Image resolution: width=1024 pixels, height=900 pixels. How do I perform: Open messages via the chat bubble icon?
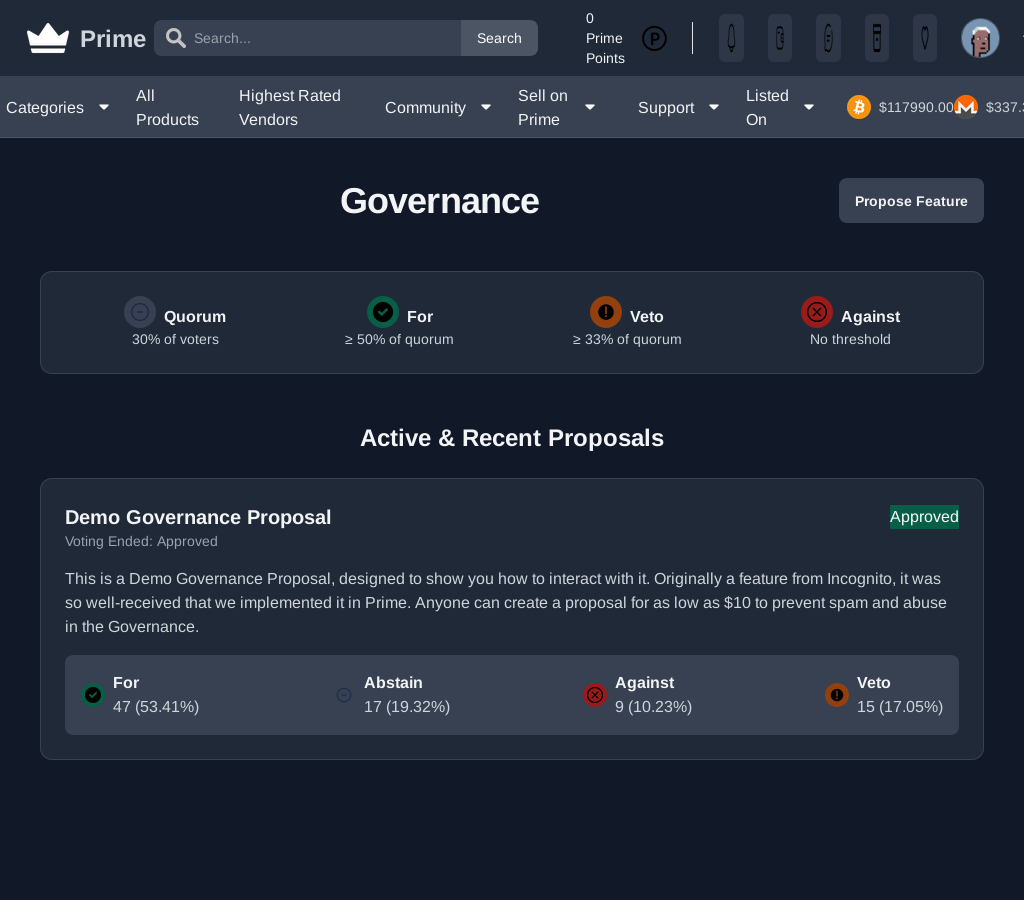828,38
